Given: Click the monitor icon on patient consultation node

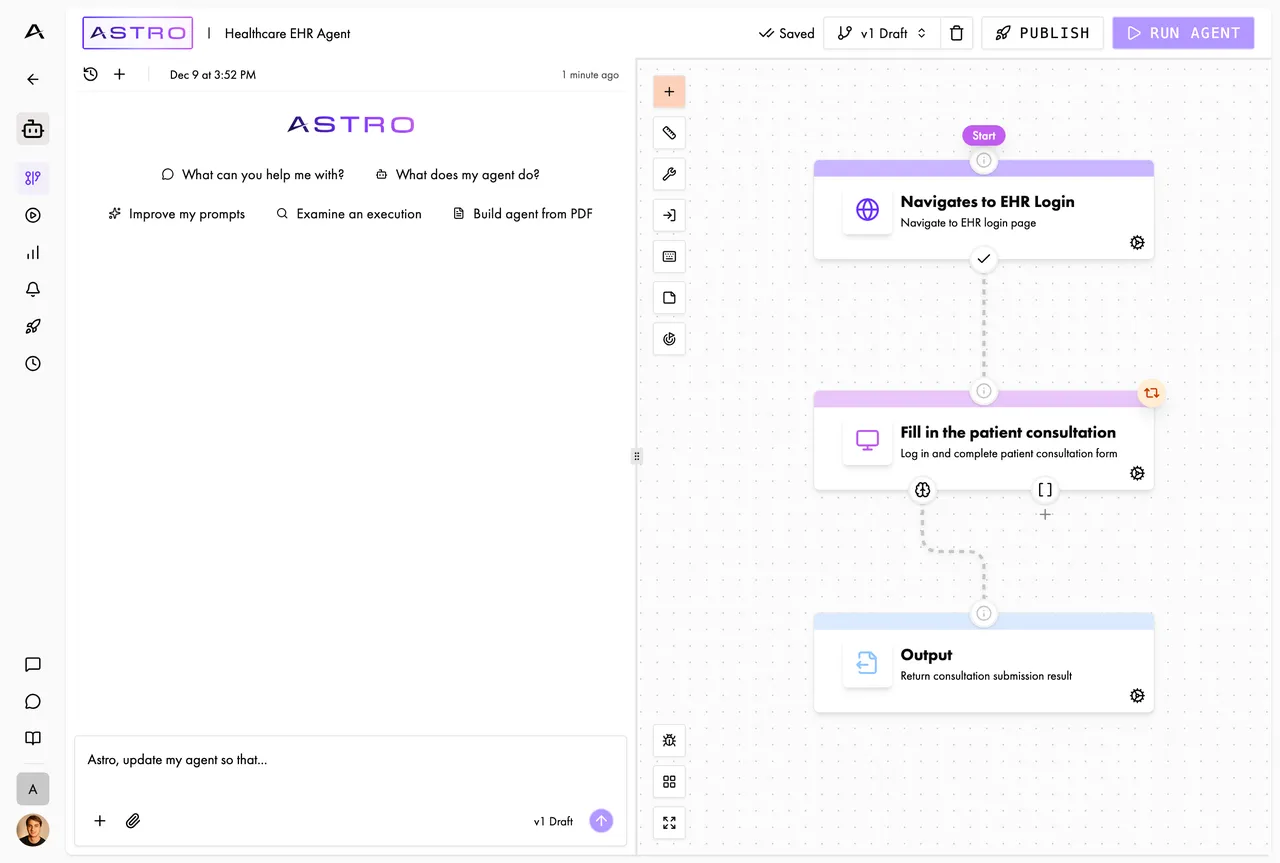Looking at the screenshot, I should point(867,441).
